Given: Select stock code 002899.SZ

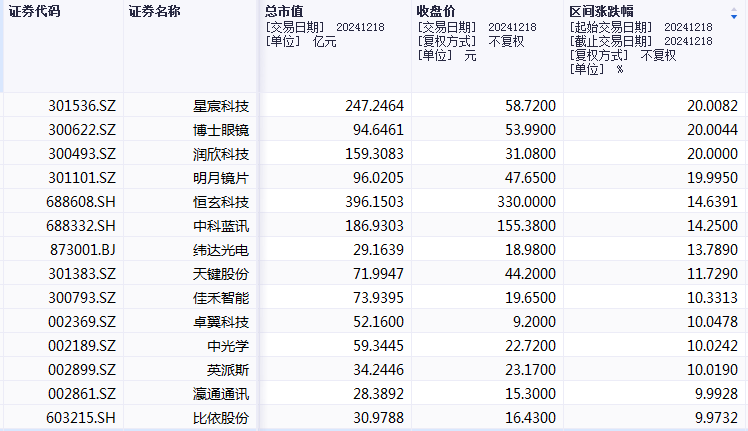Looking at the screenshot, I should (82, 370).
